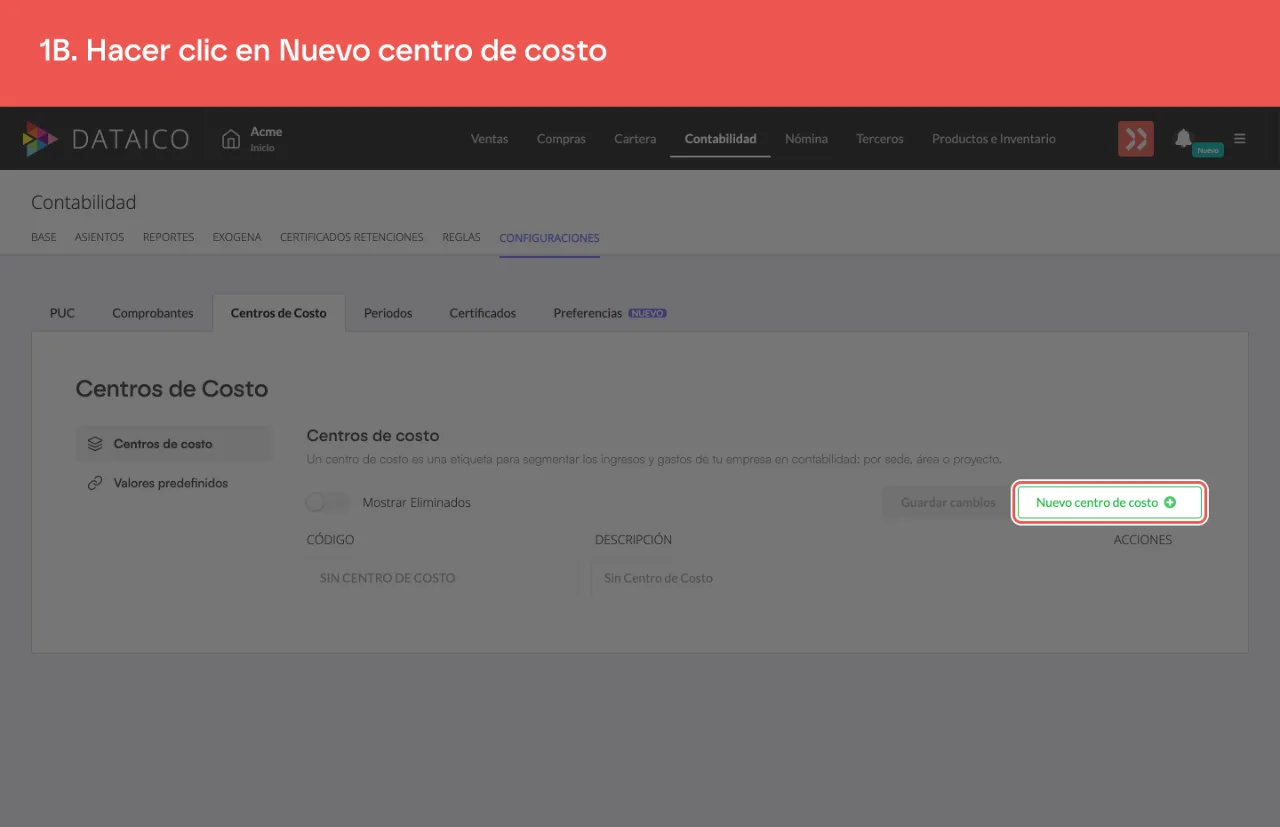The image size is (1280, 827).
Task: Click the Acme Inicio link
Action: [266, 139]
